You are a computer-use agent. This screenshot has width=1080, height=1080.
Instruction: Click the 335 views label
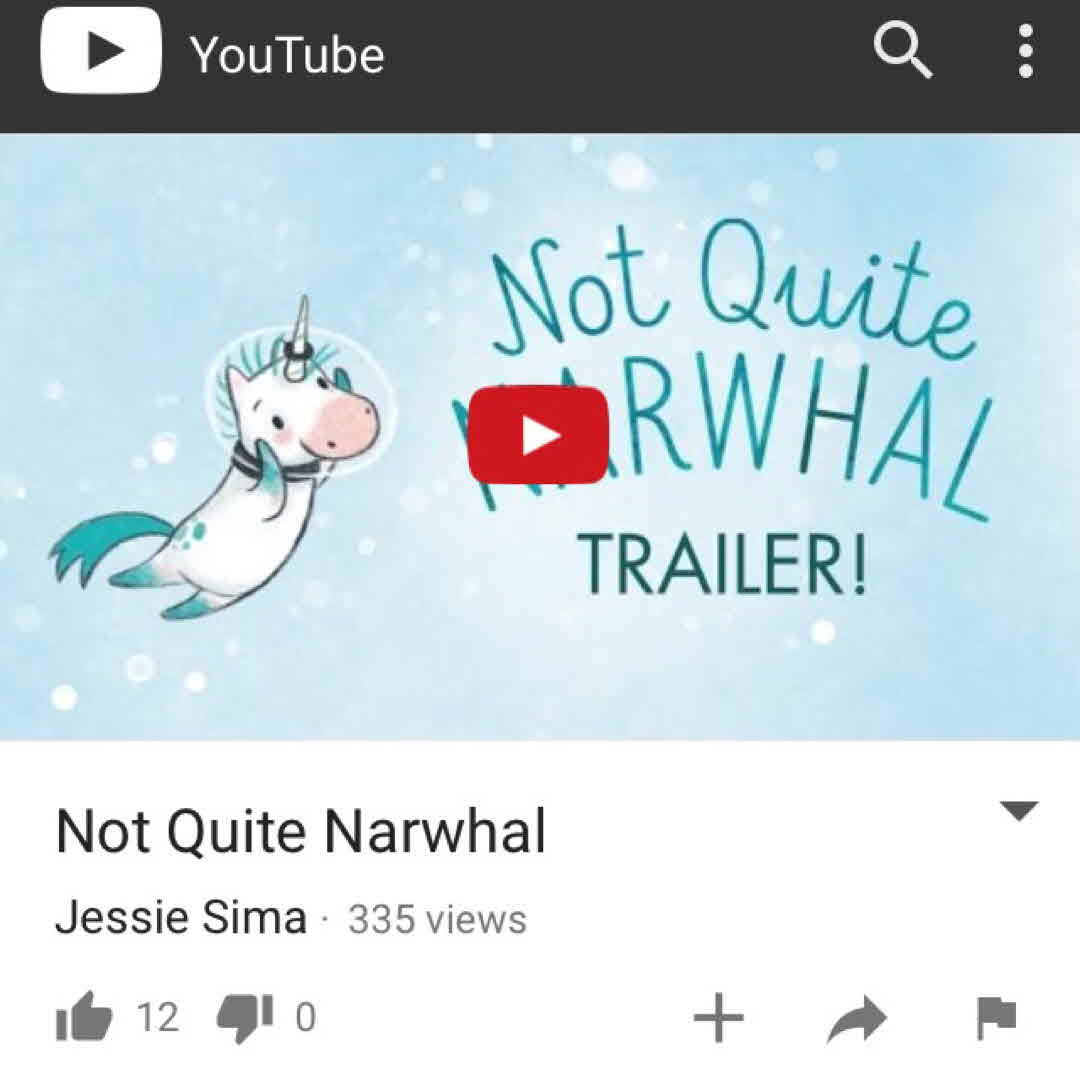point(437,919)
